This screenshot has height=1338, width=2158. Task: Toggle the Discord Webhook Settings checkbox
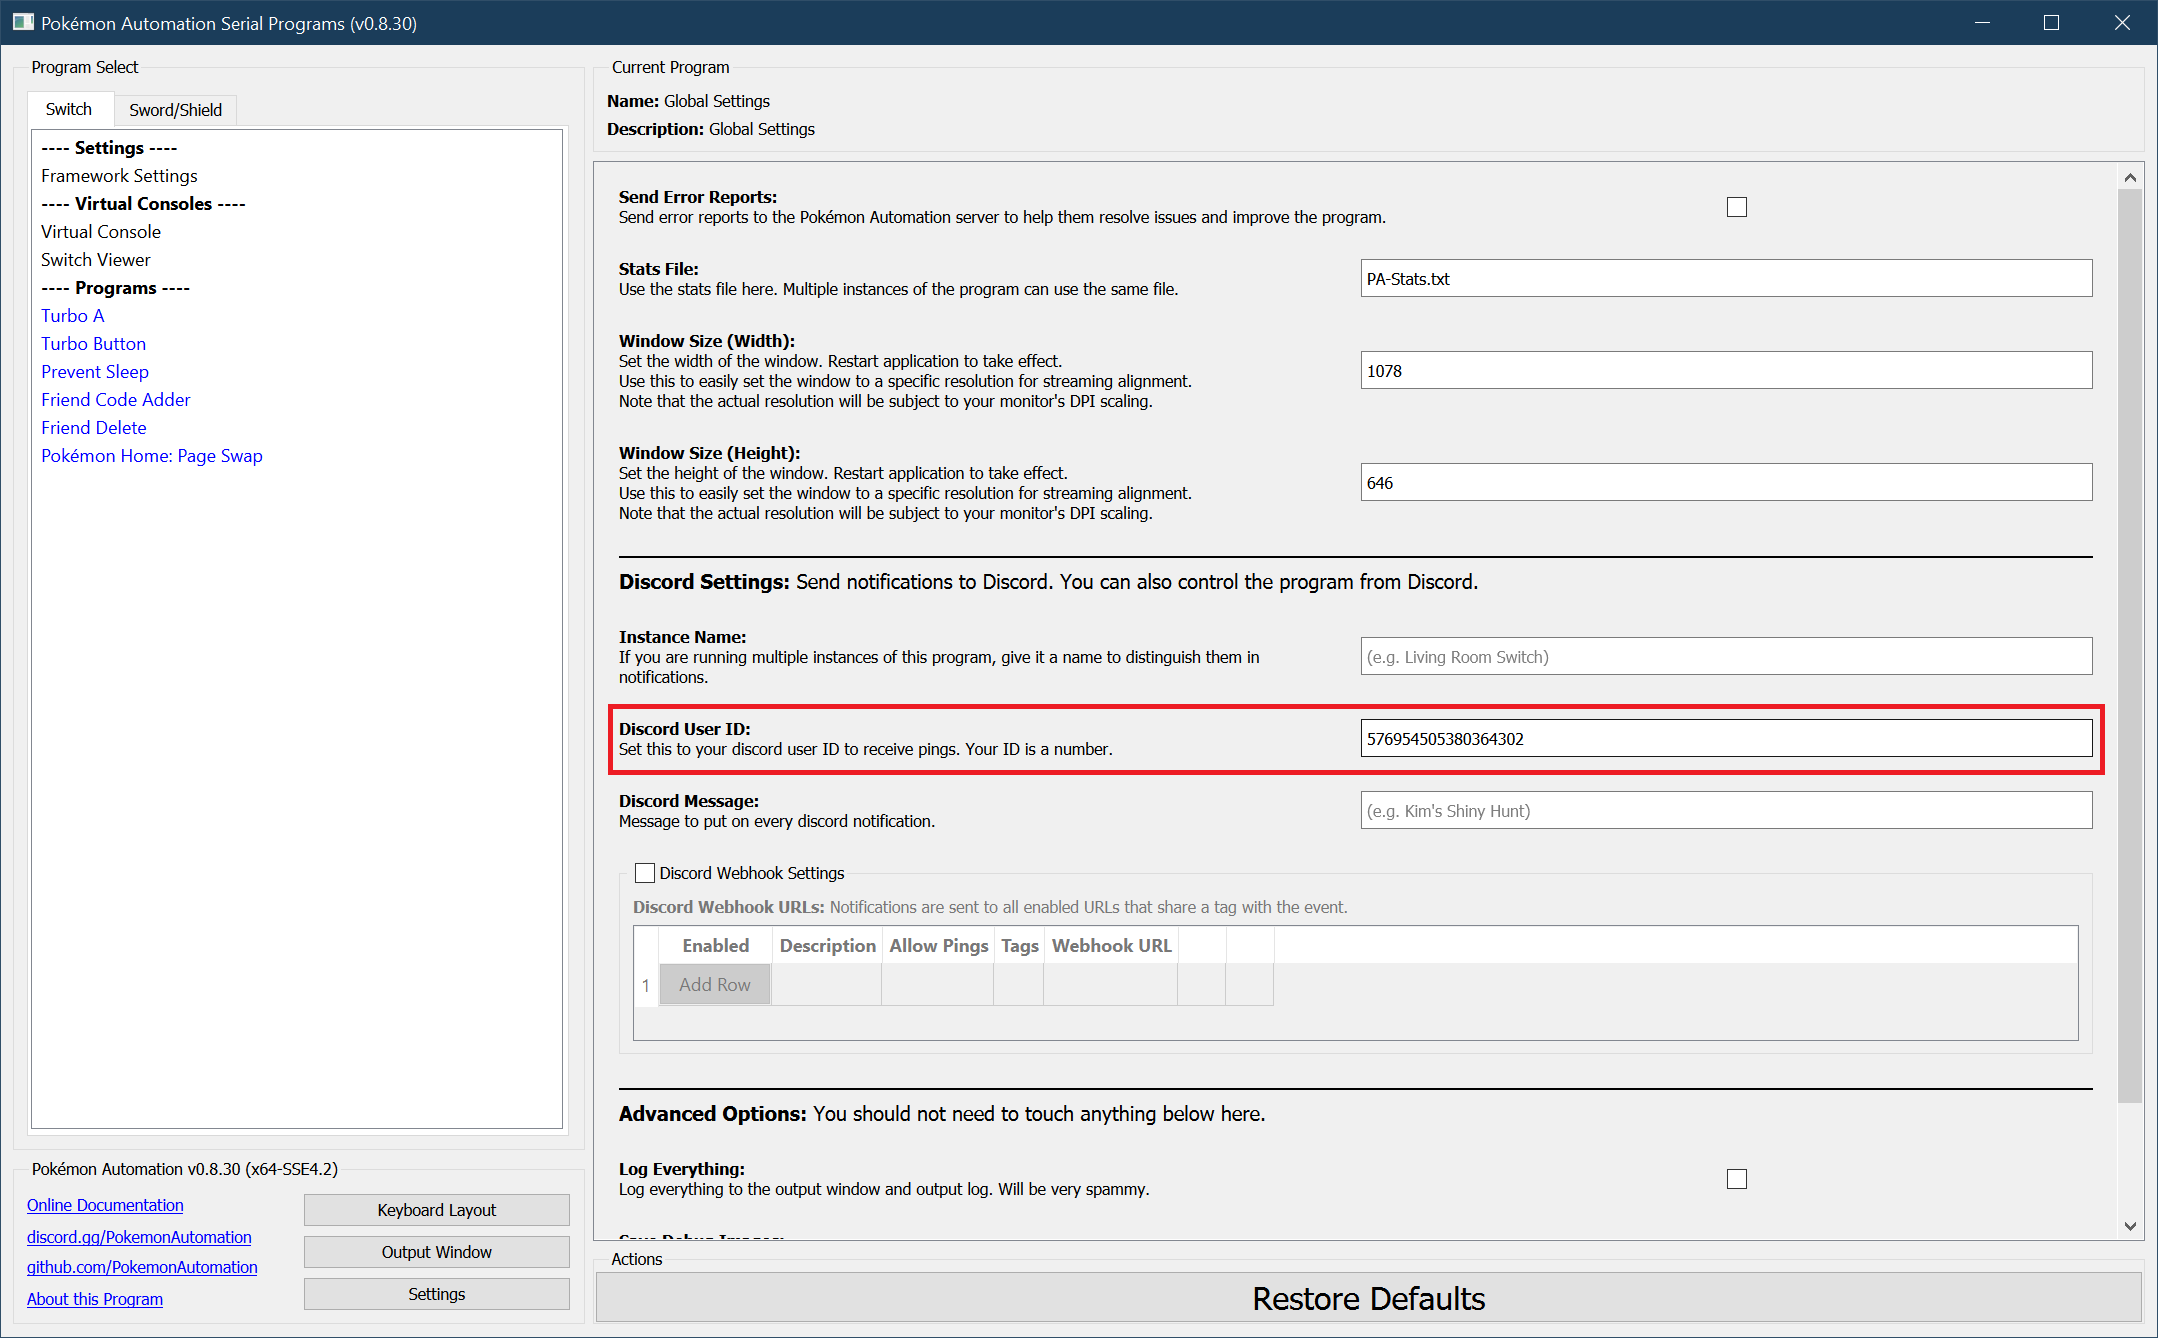tap(645, 873)
